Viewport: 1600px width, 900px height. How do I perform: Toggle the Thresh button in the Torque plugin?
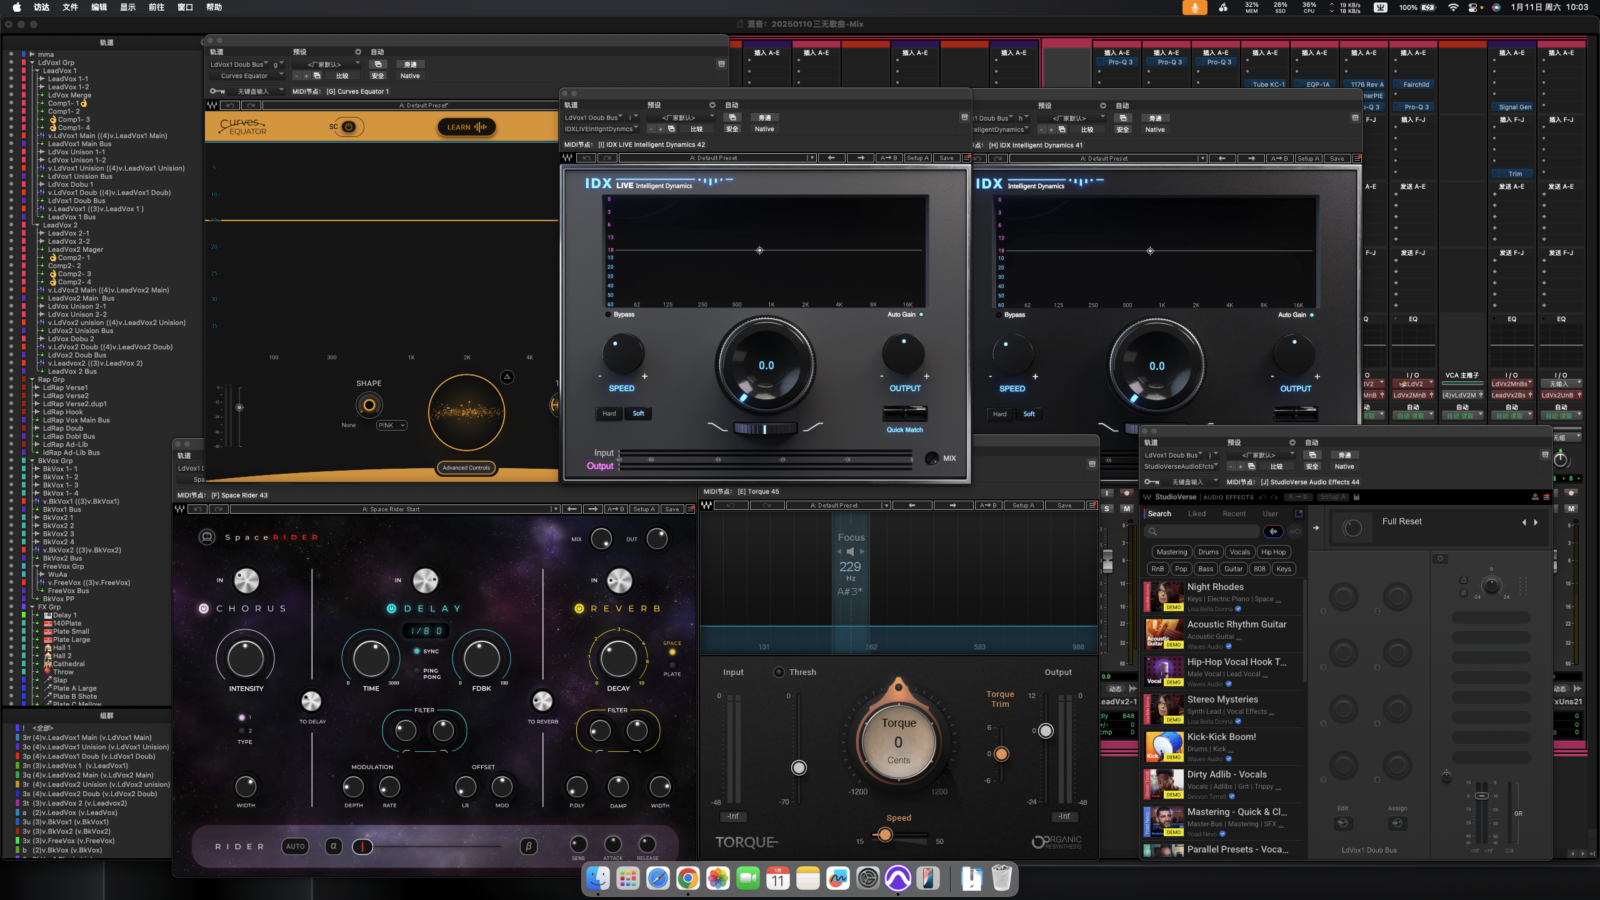(779, 672)
